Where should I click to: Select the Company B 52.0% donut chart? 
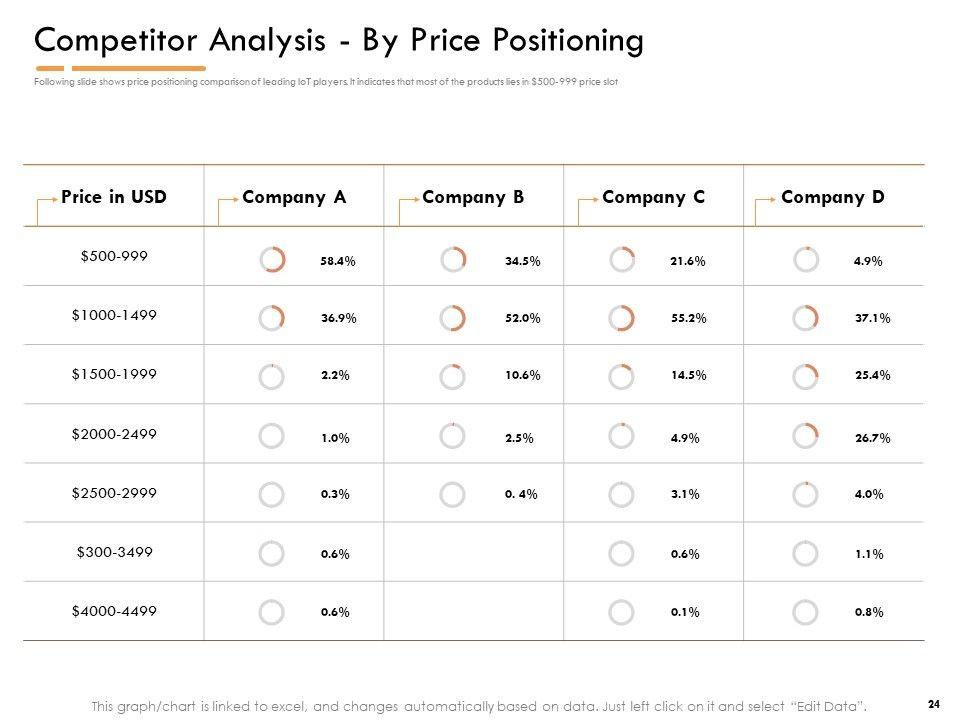pyautogui.click(x=452, y=318)
